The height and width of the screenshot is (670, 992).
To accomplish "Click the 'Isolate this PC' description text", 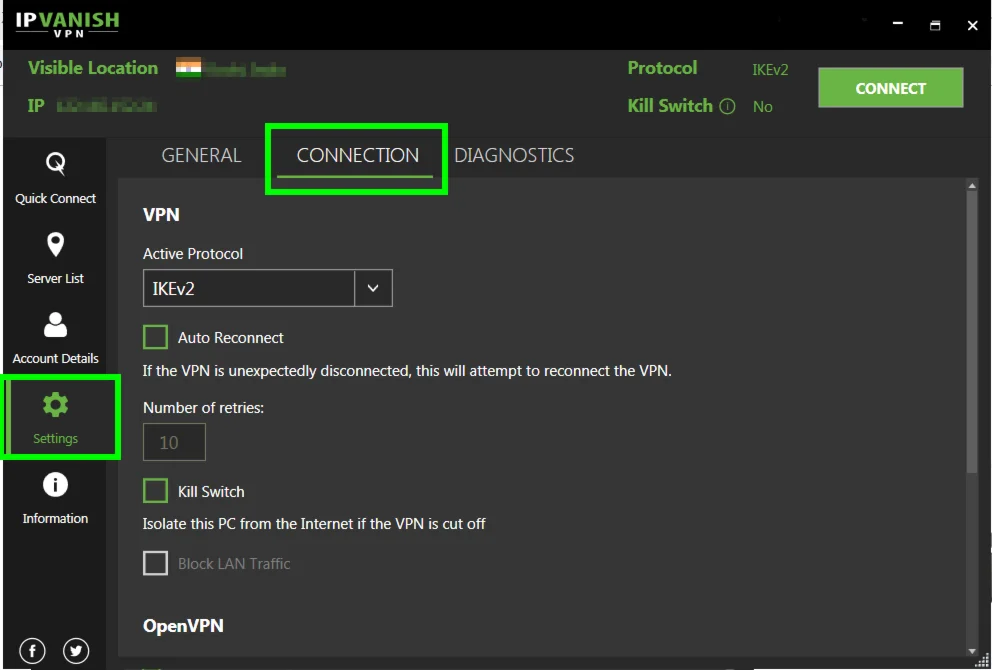I will tap(314, 524).
